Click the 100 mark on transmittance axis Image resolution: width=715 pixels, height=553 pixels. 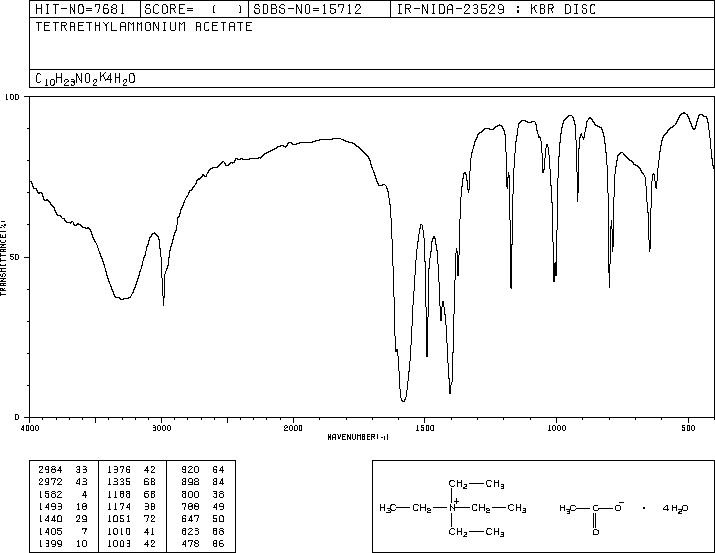click(12, 97)
